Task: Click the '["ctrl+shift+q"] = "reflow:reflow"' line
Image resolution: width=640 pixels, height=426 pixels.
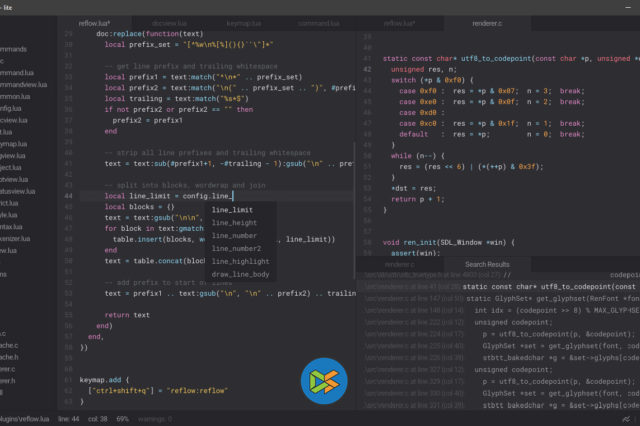Action: click(x=158, y=391)
